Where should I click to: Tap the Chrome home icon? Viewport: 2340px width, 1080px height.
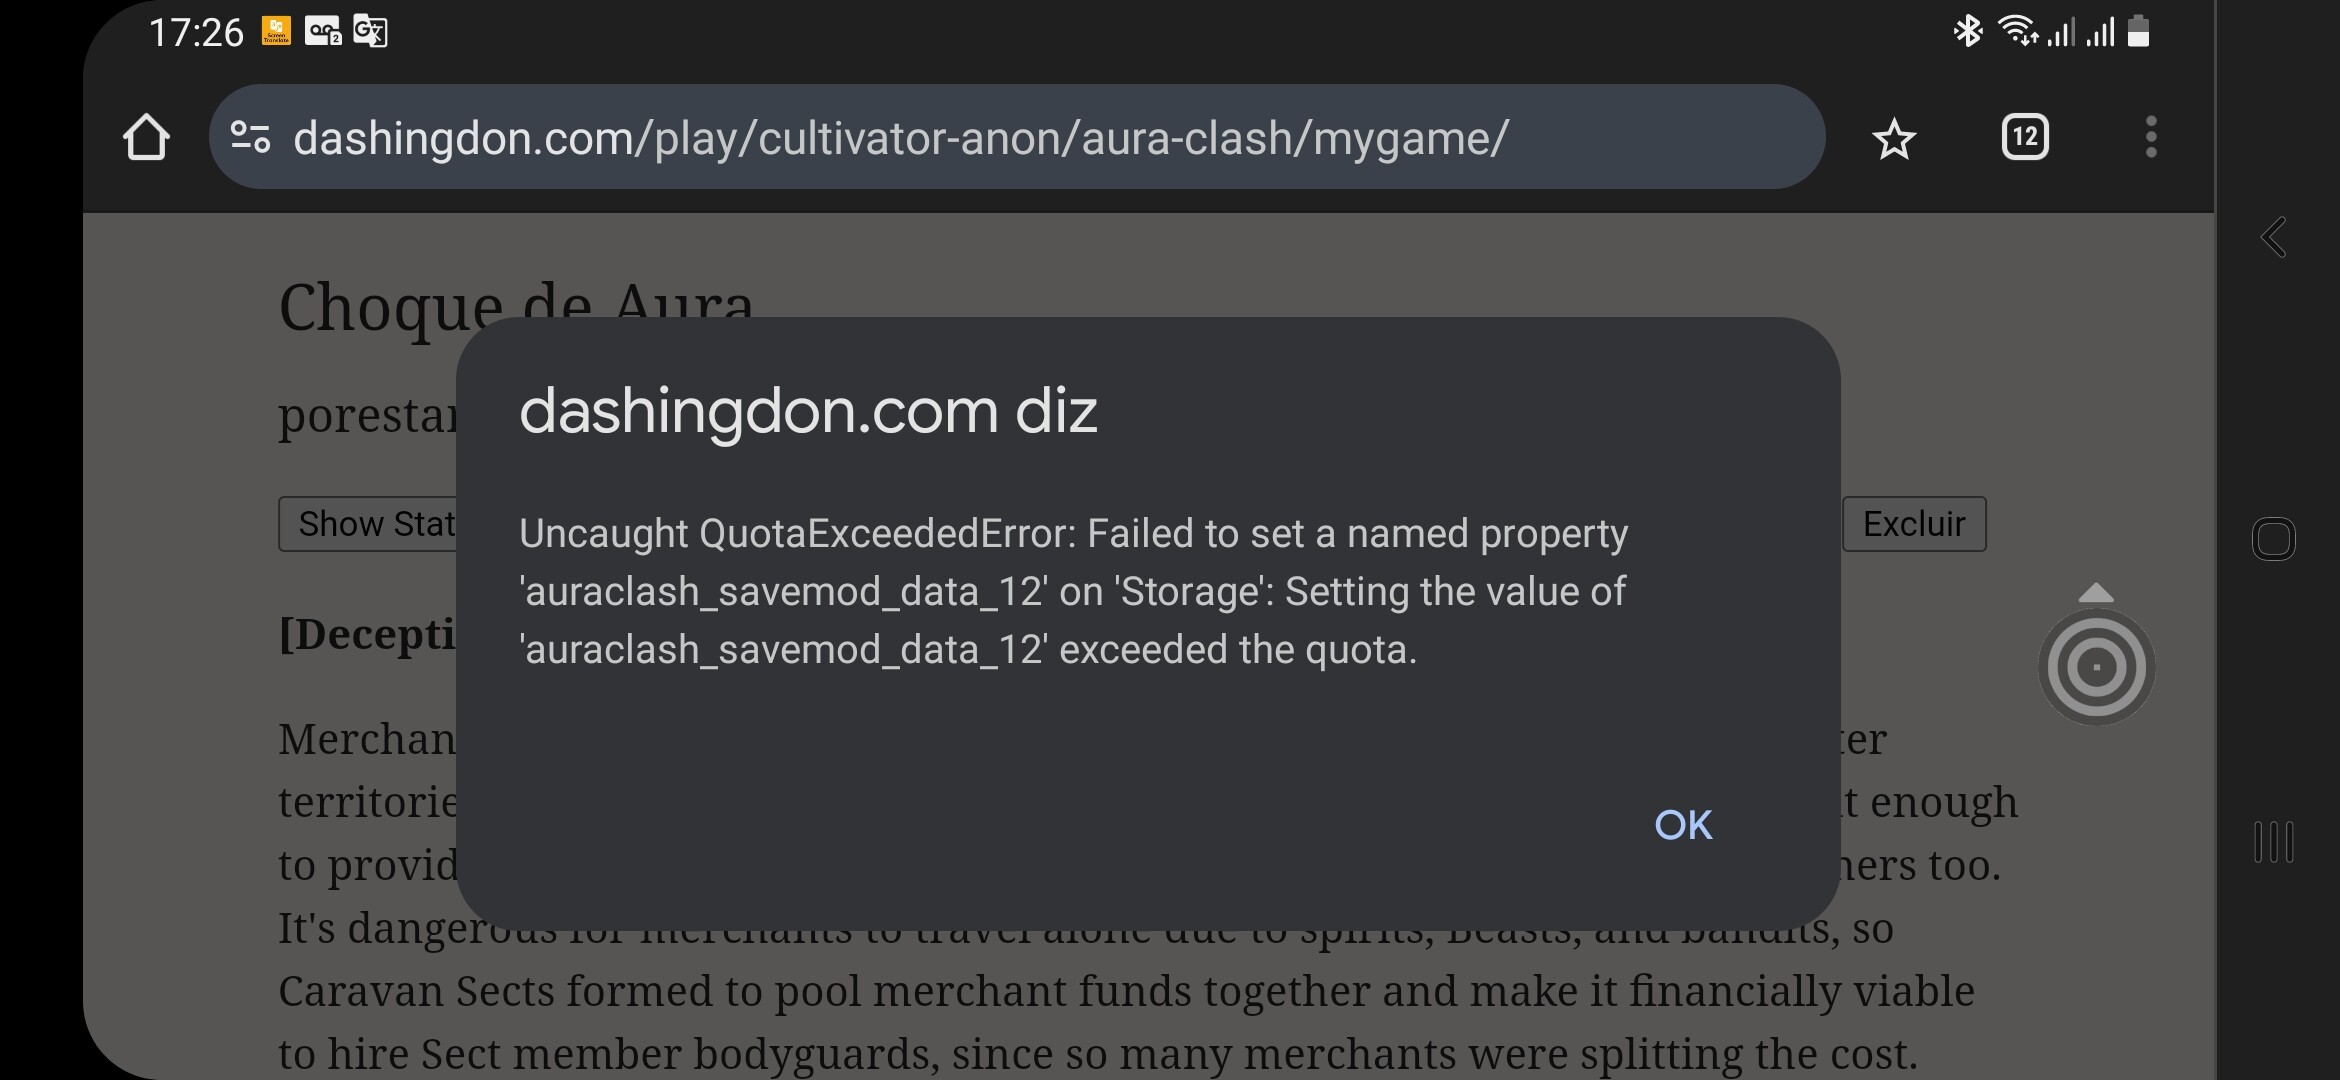click(x=146, y=137)
